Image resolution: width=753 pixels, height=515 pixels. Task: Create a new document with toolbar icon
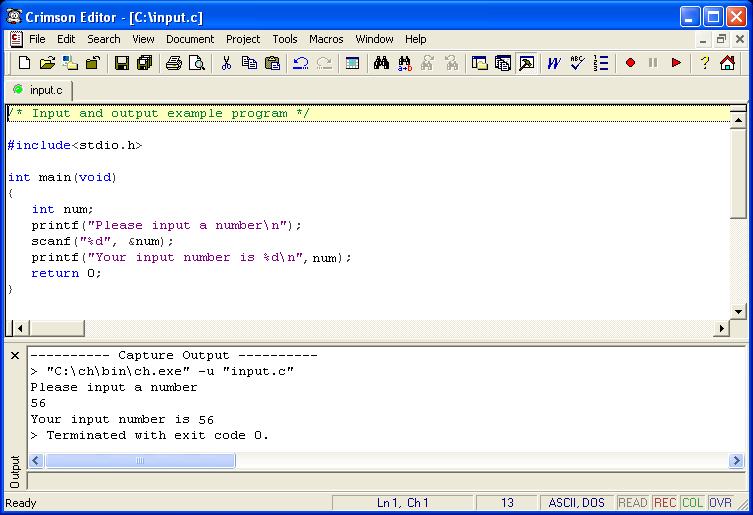click(x=25, y=64)
